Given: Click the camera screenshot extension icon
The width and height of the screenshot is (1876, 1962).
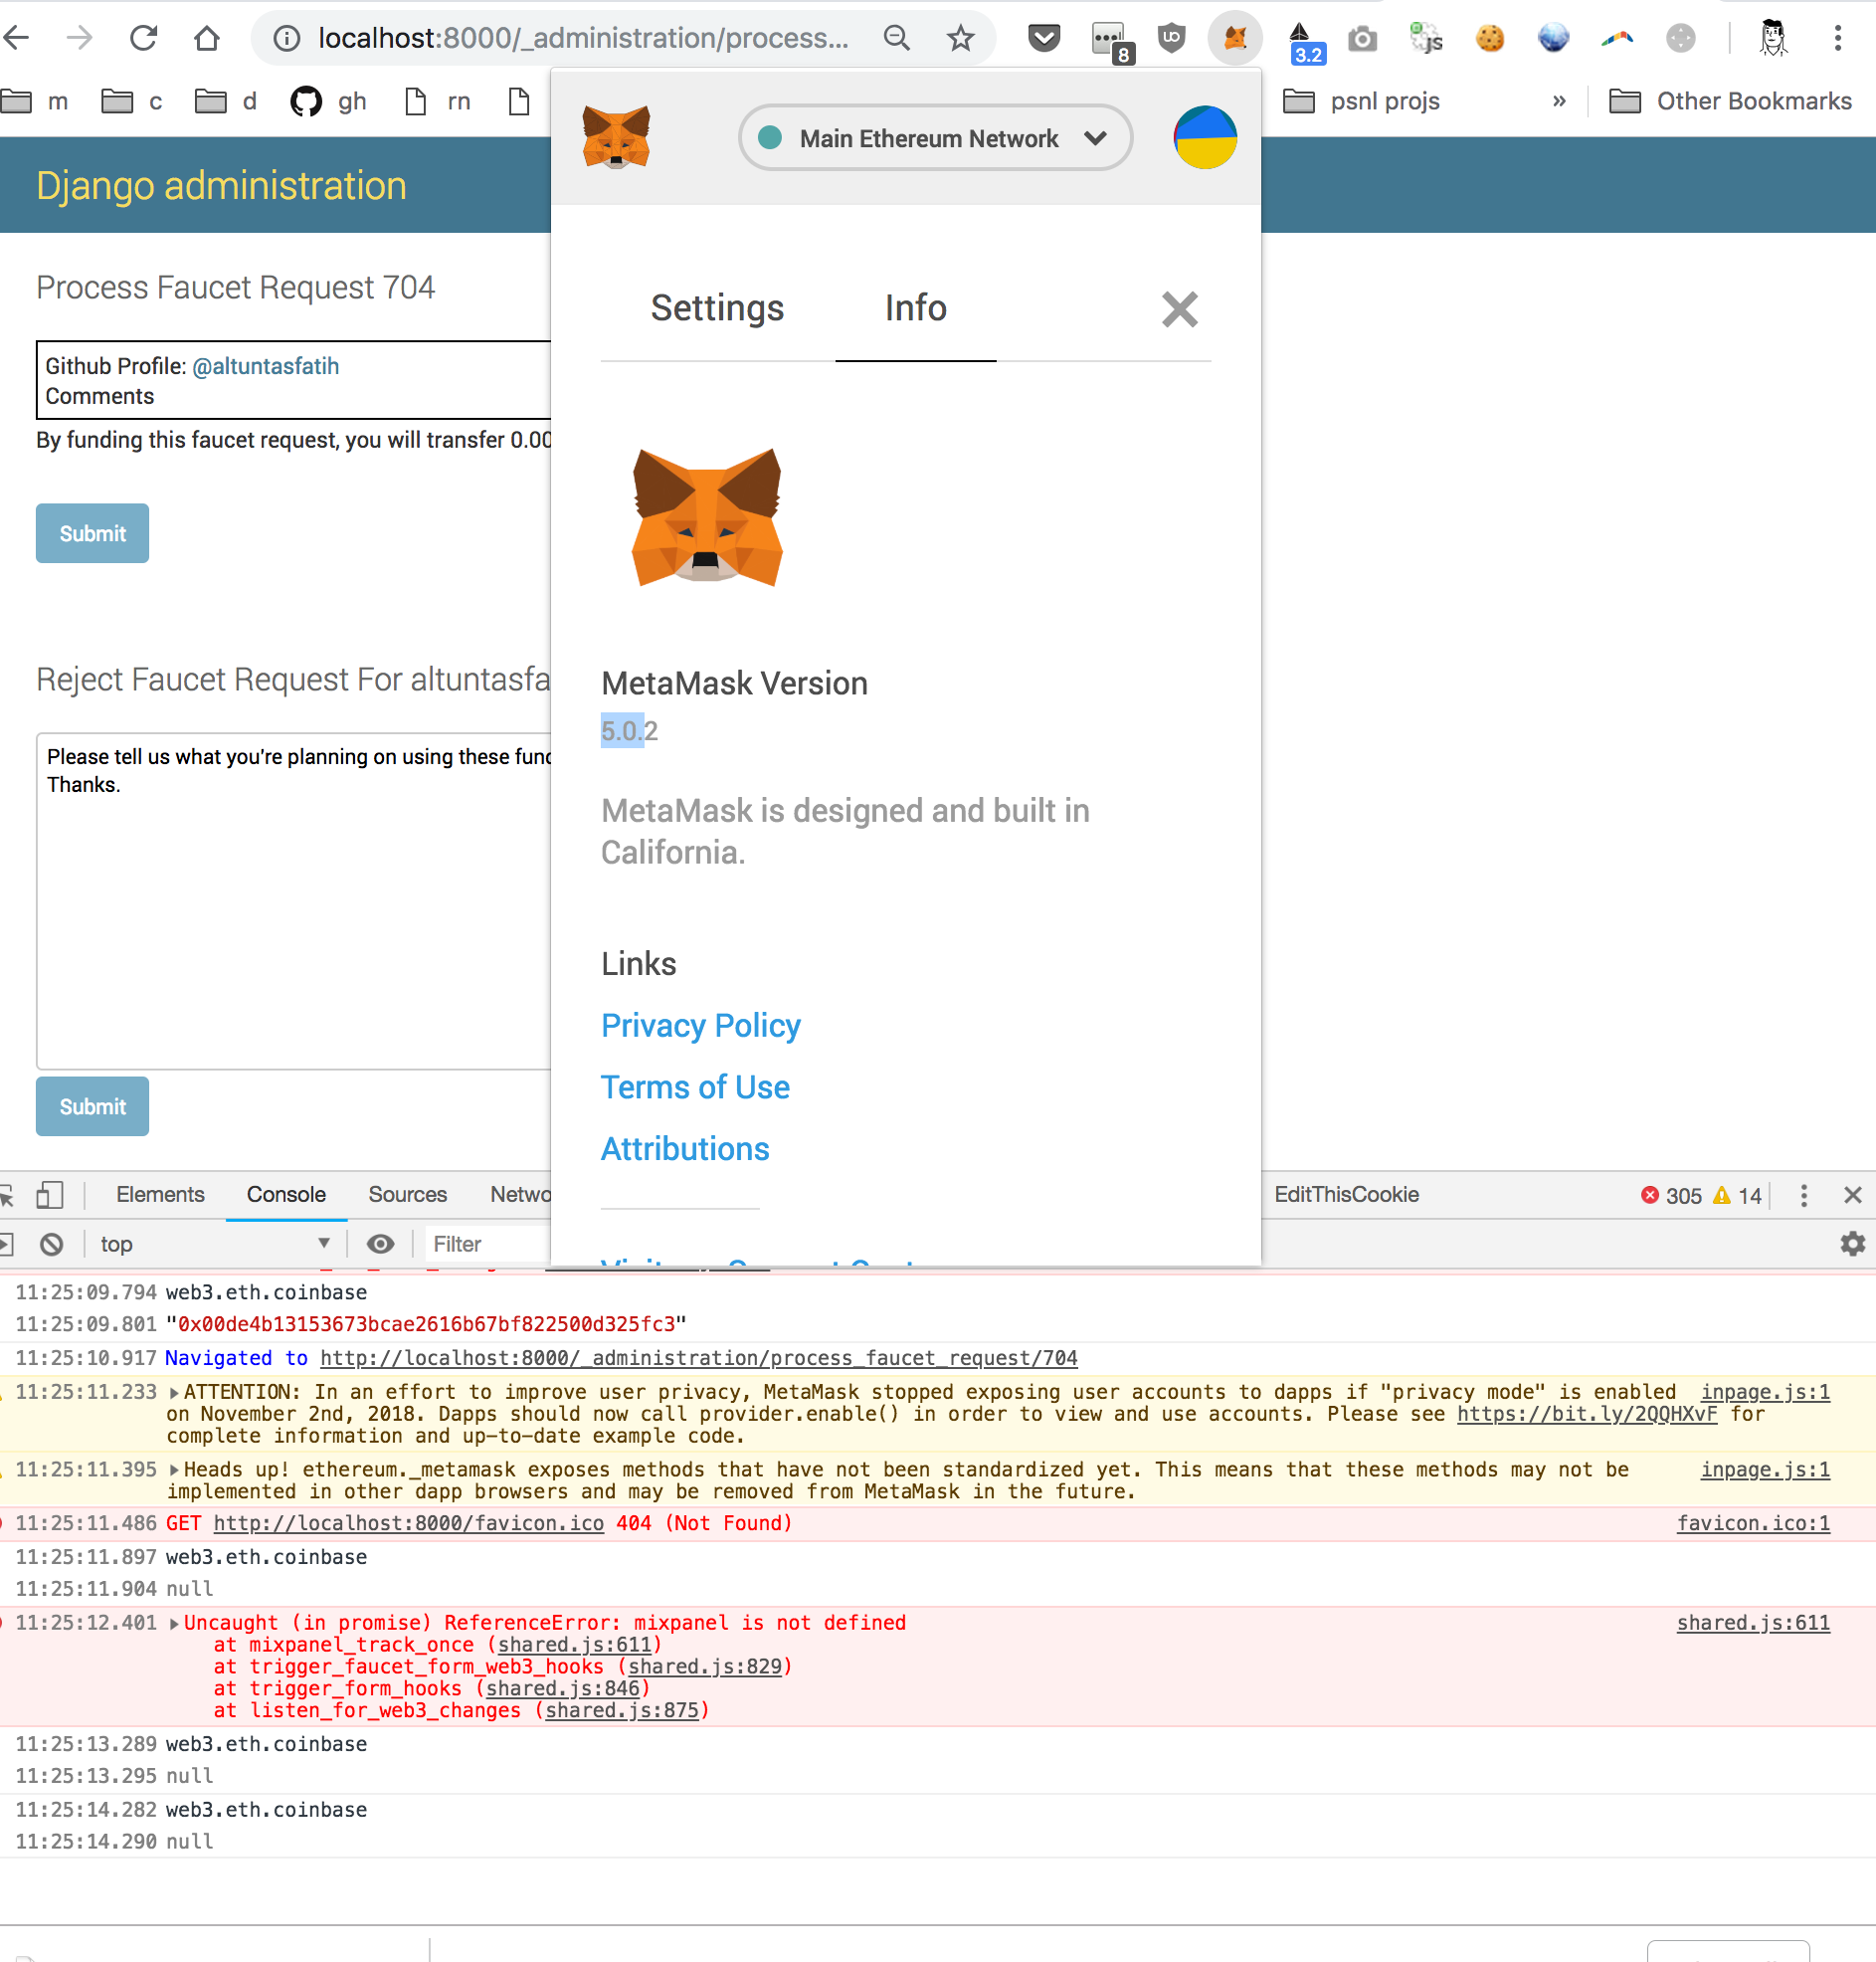Looking at the screenshot, I should click(1362, 39).
